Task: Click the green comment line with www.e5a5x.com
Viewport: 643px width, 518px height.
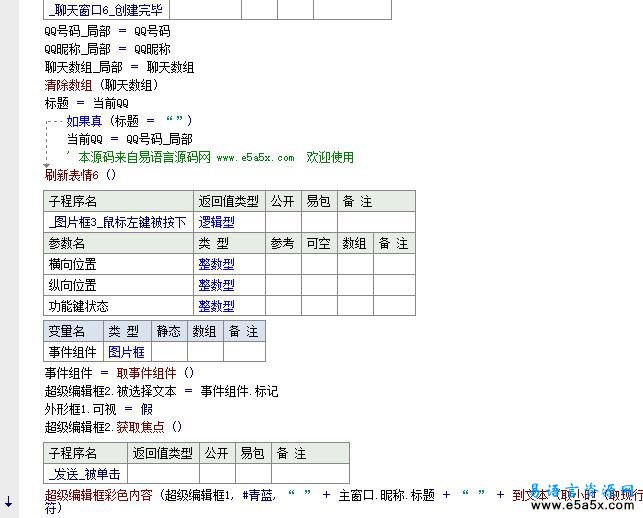Action: [210, 157]
